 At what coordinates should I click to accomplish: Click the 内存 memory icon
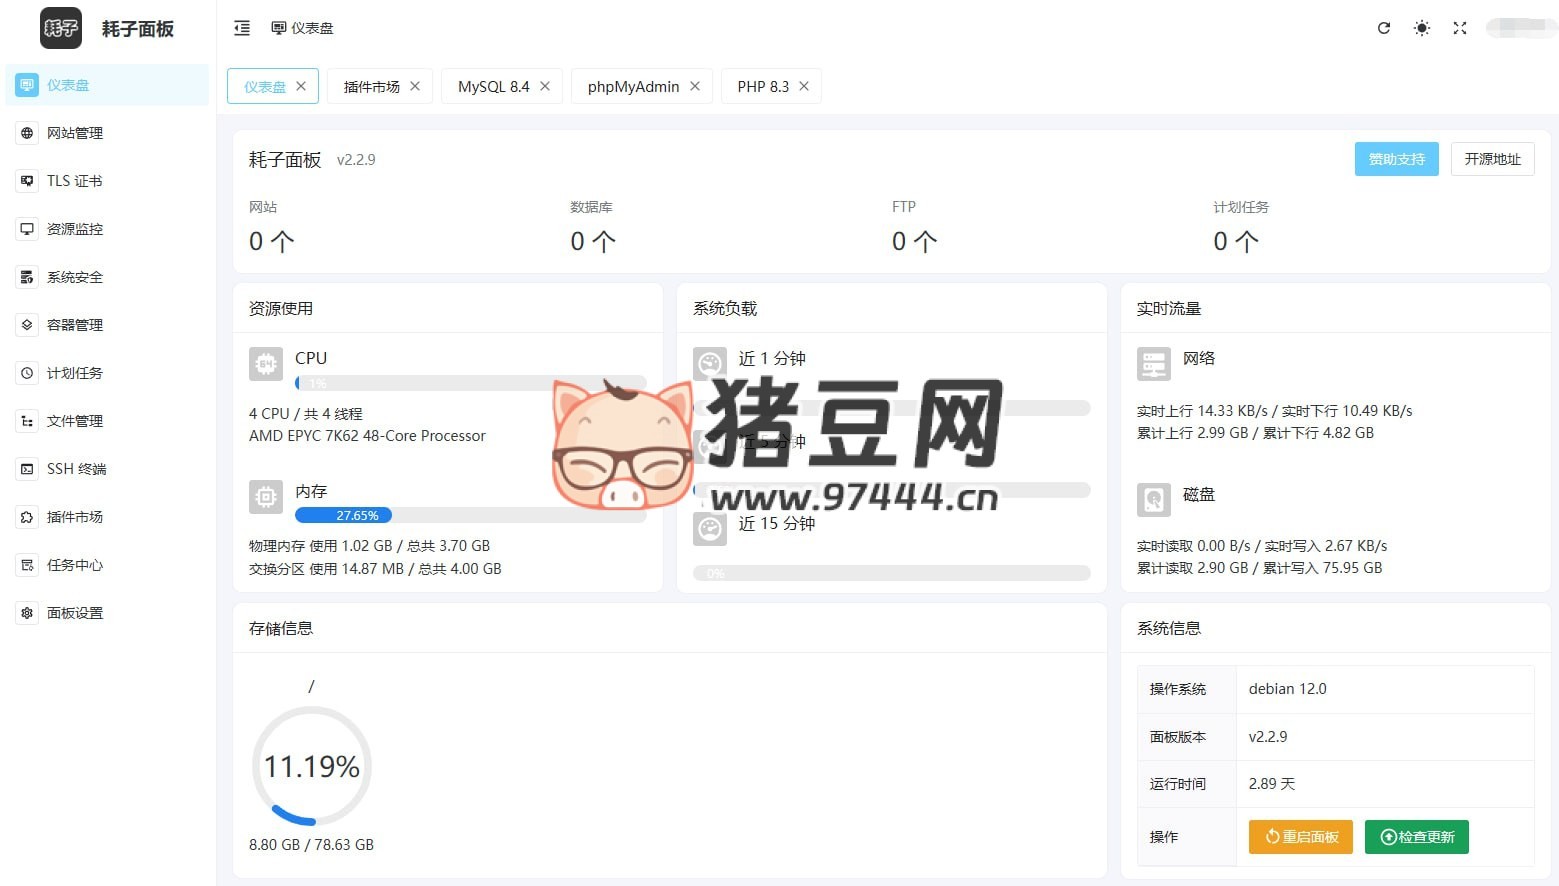tap(266, 496)
